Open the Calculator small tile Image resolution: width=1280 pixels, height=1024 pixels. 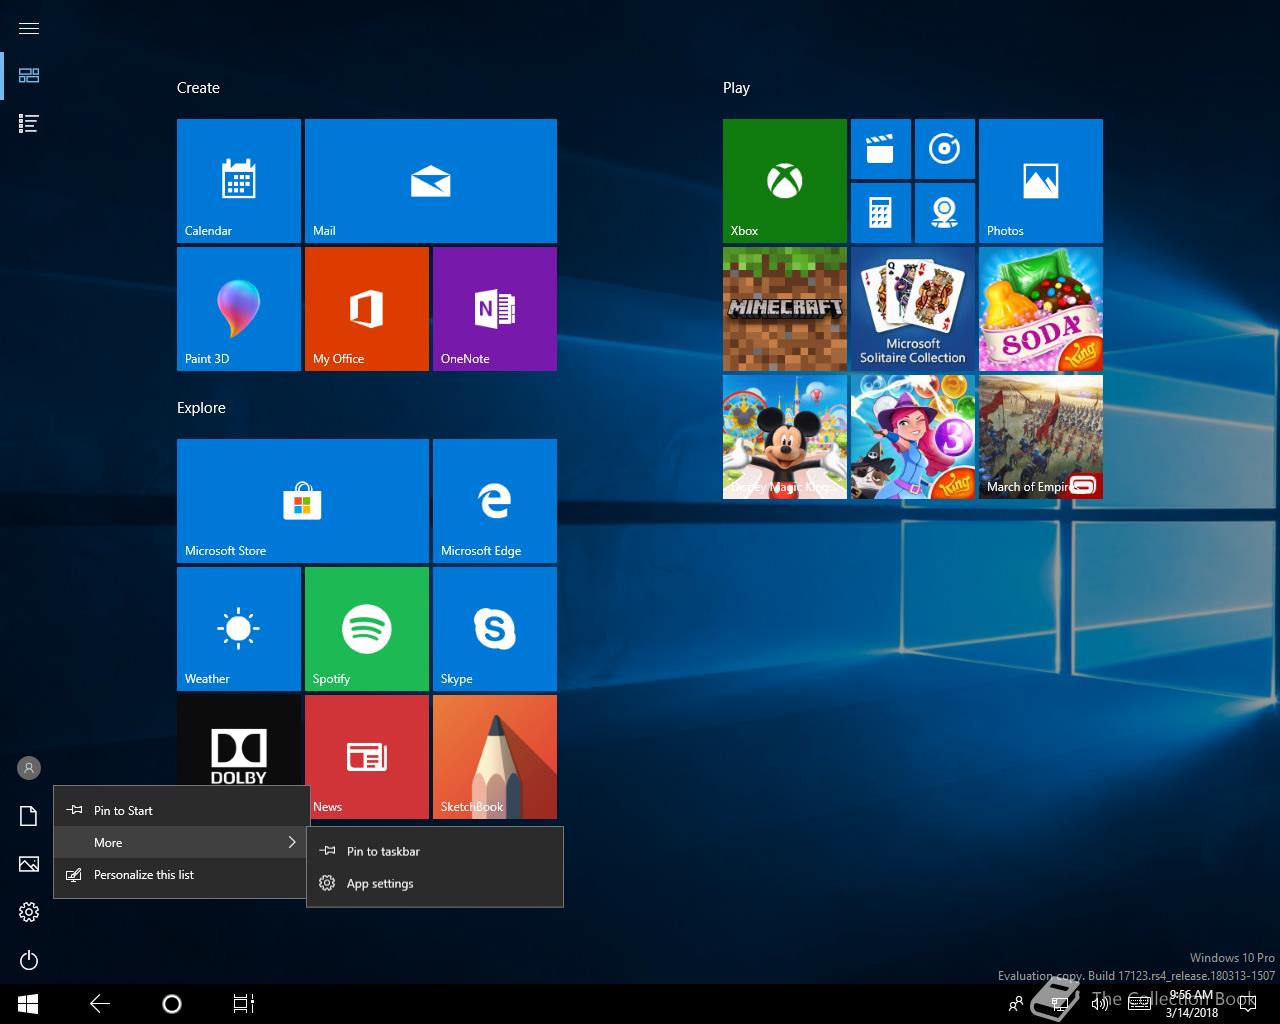tap(881, 213)
